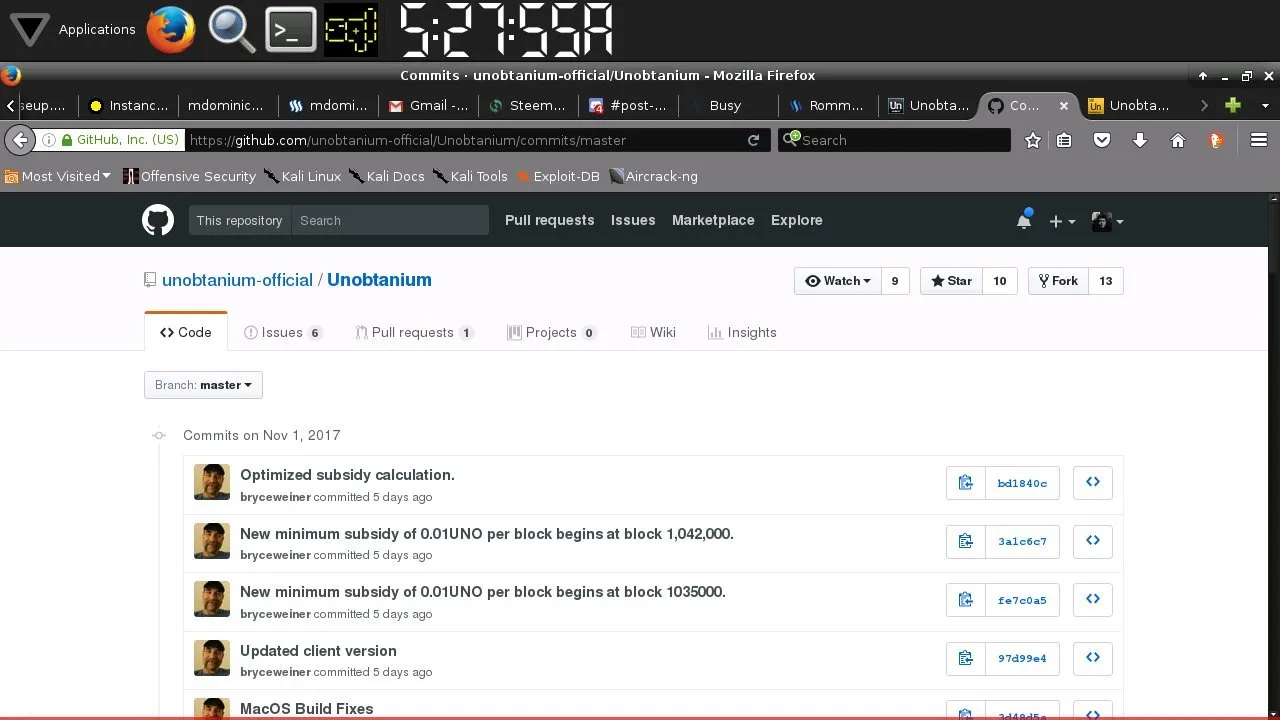Image resolution: width=1280 pixels, height=720 pixels.
Task: Bookmark this page with the star
Action: tap(1033, 140)
